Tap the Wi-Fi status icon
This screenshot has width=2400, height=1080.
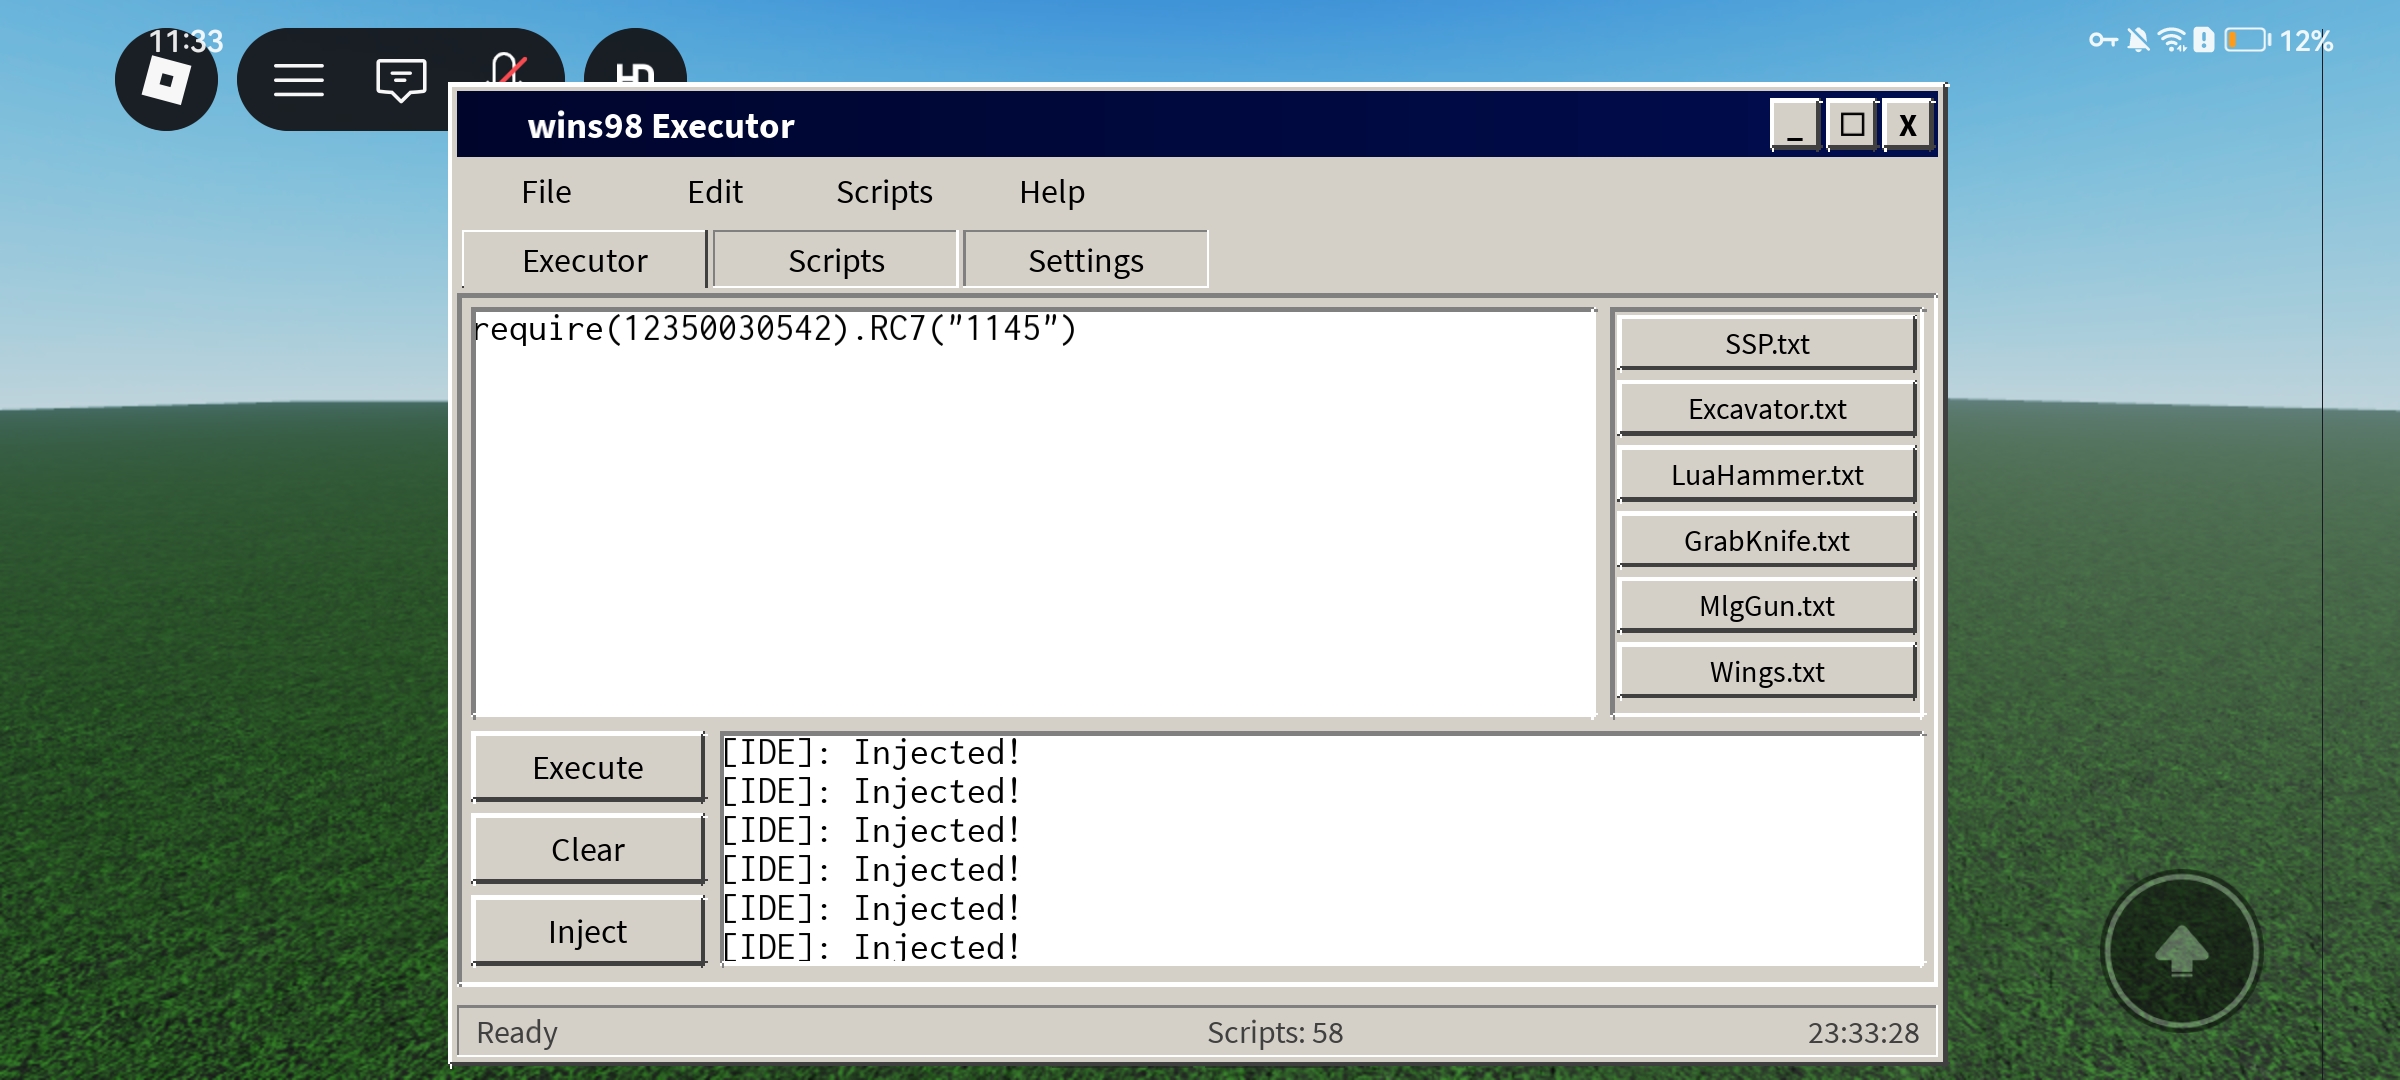(x=2172, y=40)
